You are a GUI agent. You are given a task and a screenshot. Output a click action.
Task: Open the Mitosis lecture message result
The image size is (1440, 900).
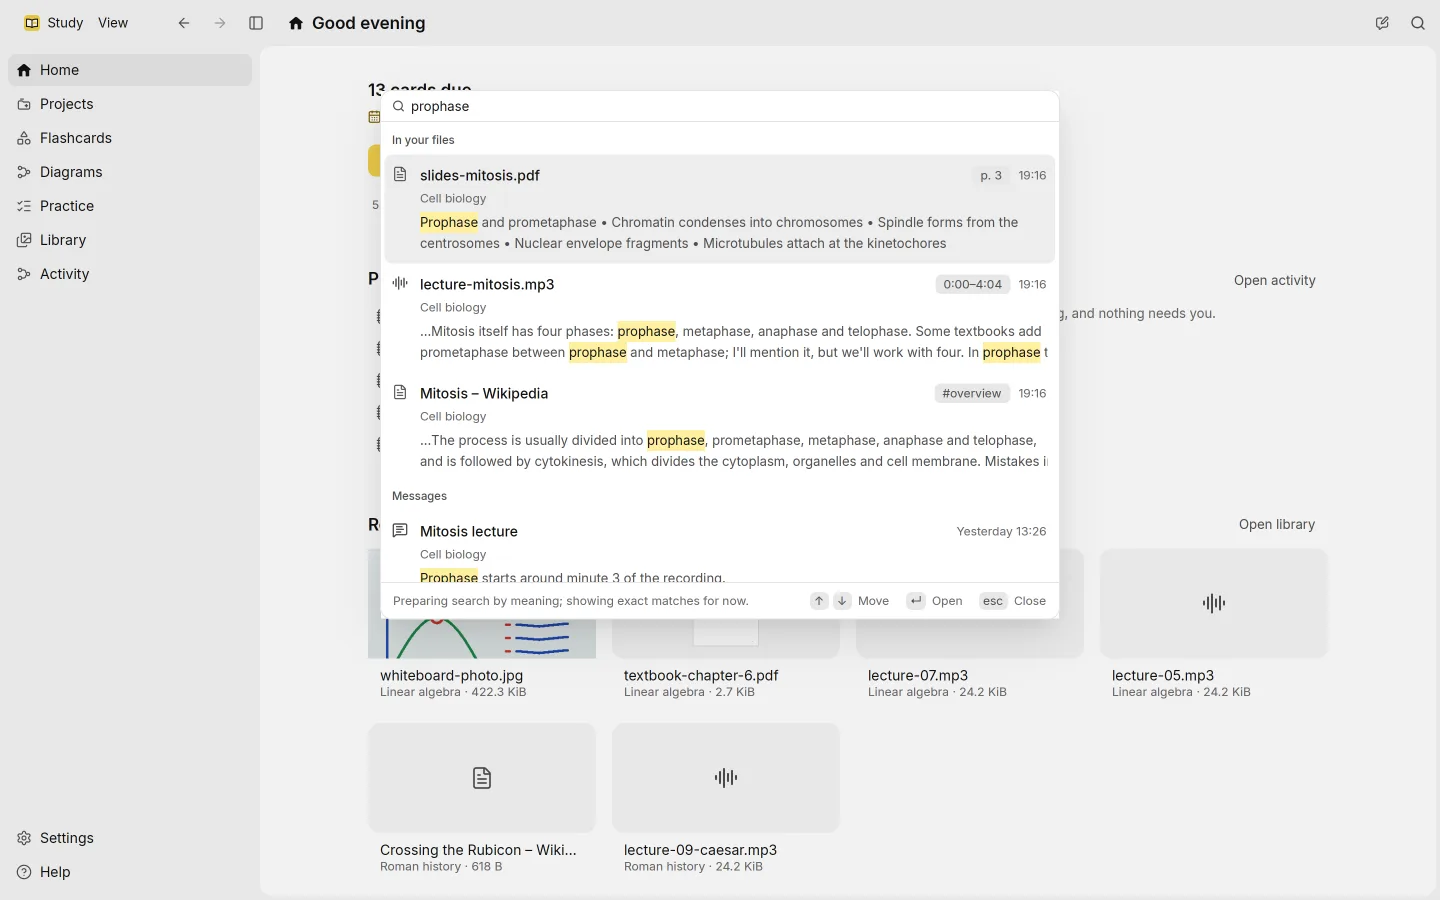coord(720,547)
